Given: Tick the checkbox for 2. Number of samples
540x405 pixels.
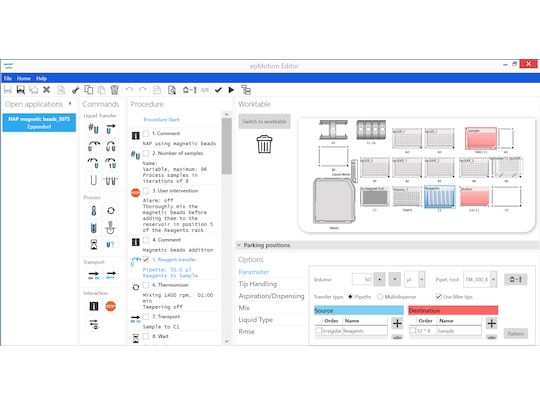Looking at the screenshot, I should [146, 153].
